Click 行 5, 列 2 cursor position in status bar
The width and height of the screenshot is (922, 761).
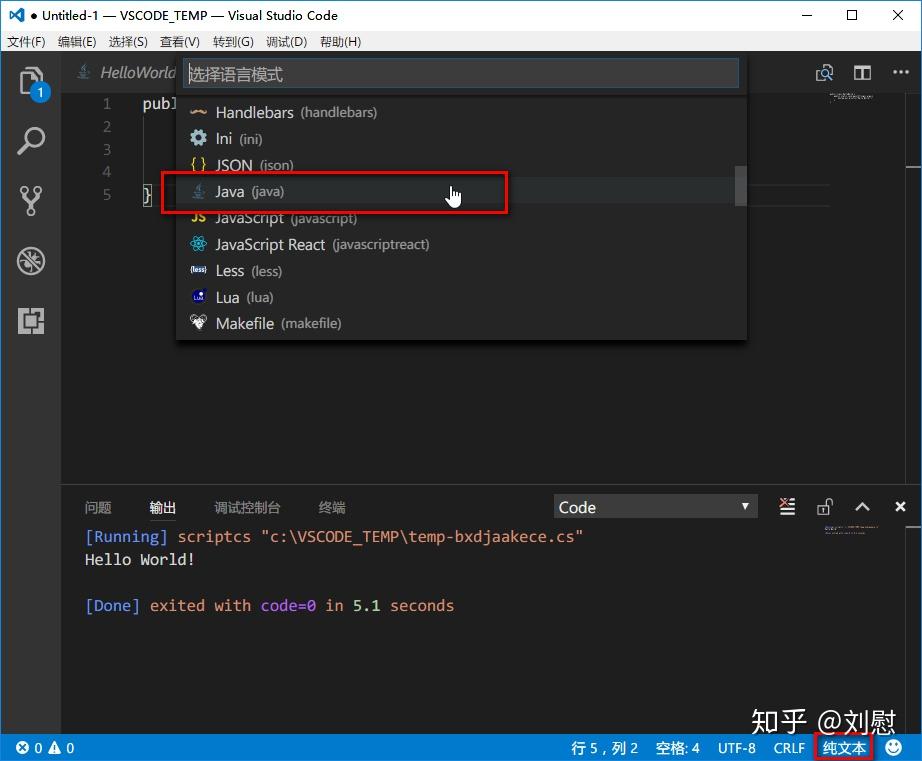click(604, 748)
